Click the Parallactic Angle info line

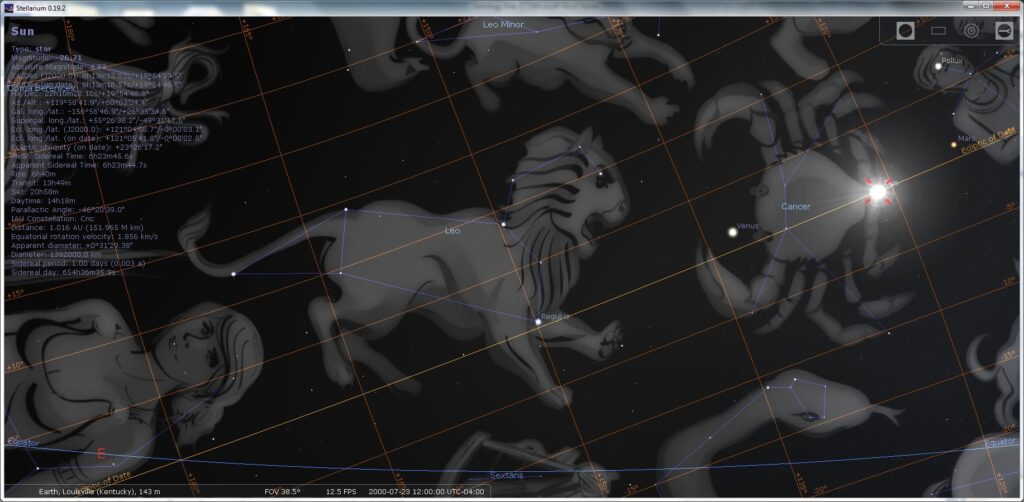click(68, 210)
